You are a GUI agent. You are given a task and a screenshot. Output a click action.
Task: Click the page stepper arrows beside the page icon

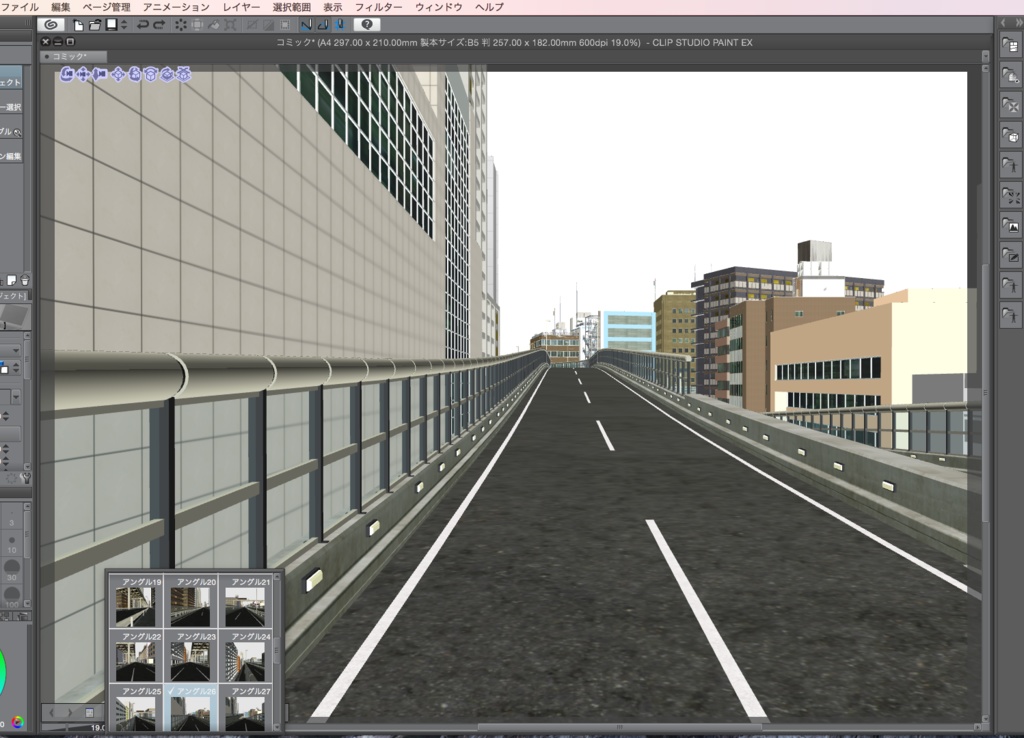pos(125,23)
